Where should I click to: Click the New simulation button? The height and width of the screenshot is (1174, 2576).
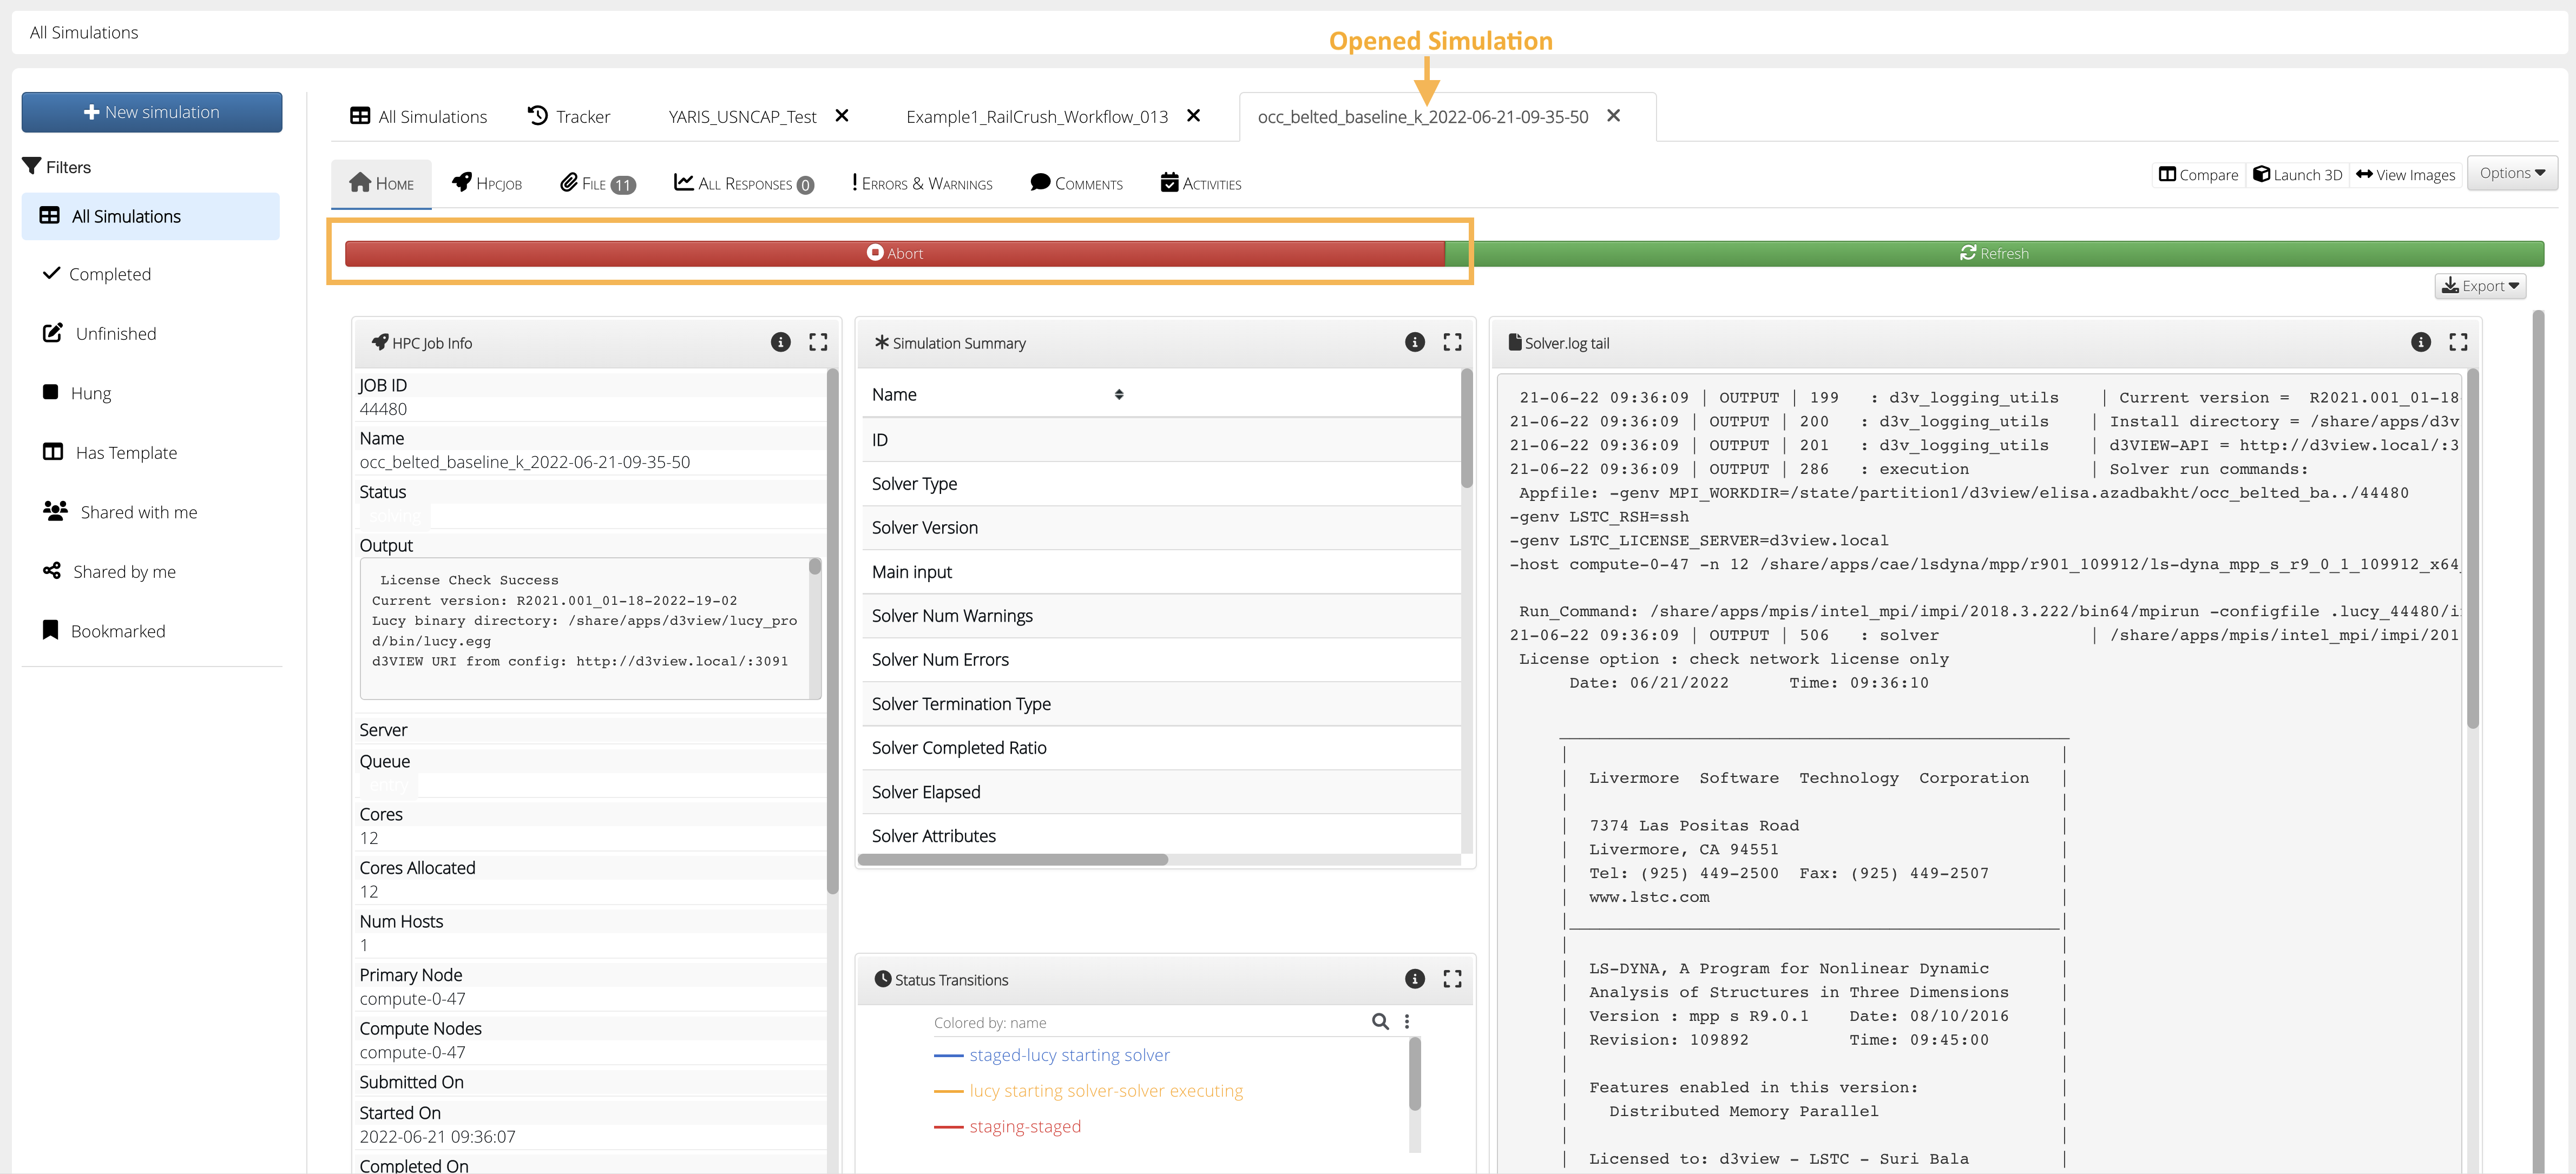point(152,112)
